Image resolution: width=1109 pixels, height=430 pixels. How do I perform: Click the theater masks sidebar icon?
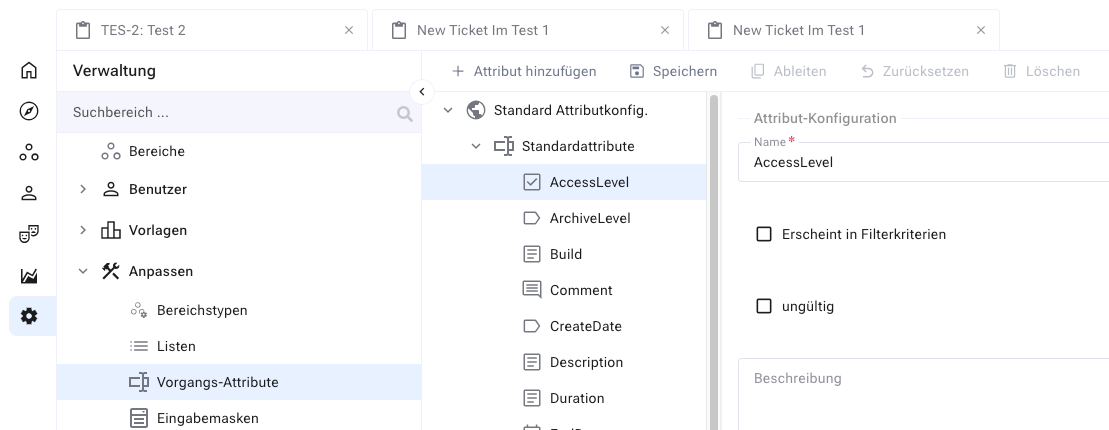tap(29, 234)
